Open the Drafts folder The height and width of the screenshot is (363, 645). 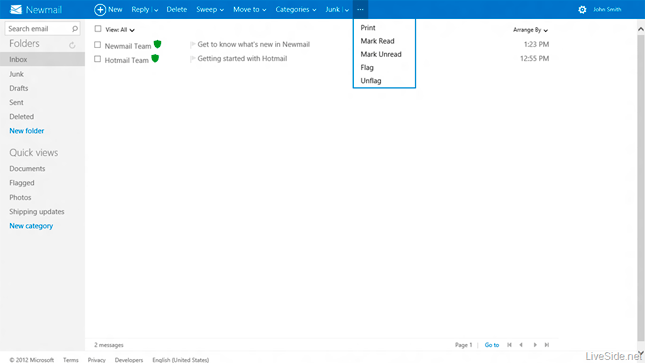click(x=19, y=88)
